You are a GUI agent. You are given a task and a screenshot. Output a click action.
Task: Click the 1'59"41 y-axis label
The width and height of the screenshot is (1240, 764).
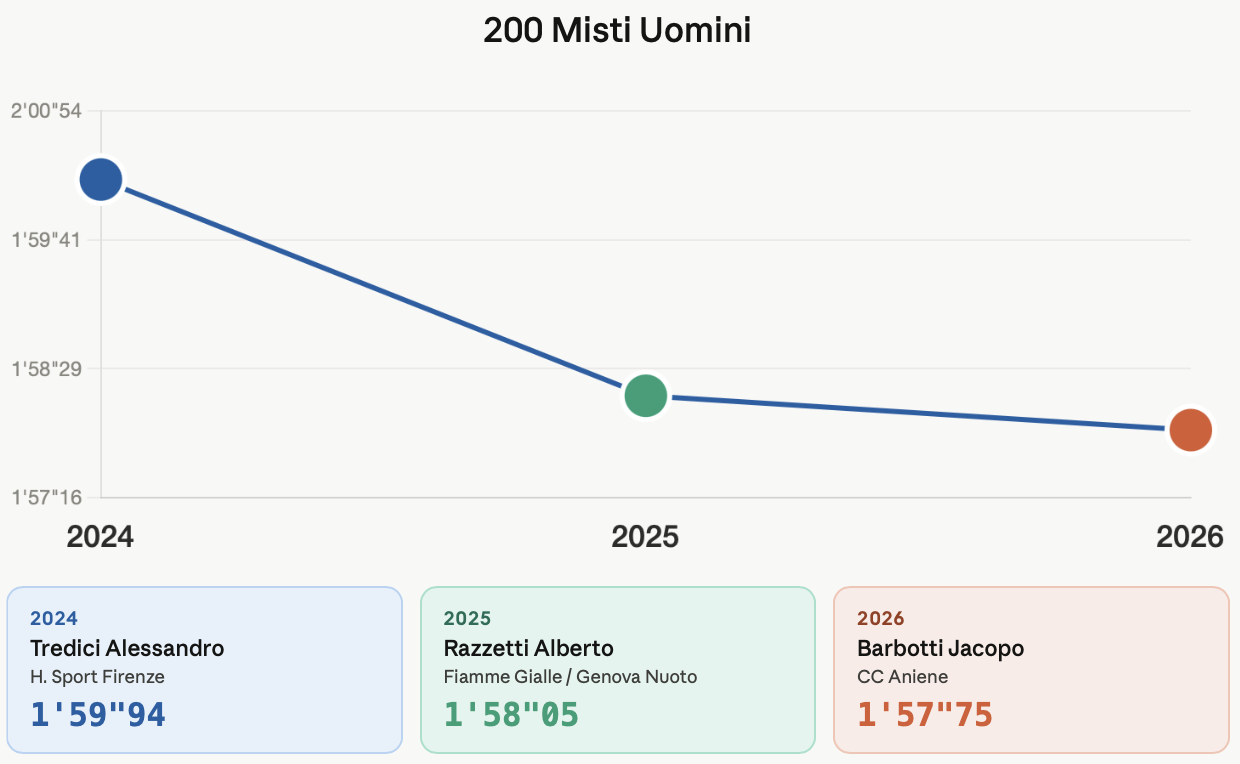46,240
